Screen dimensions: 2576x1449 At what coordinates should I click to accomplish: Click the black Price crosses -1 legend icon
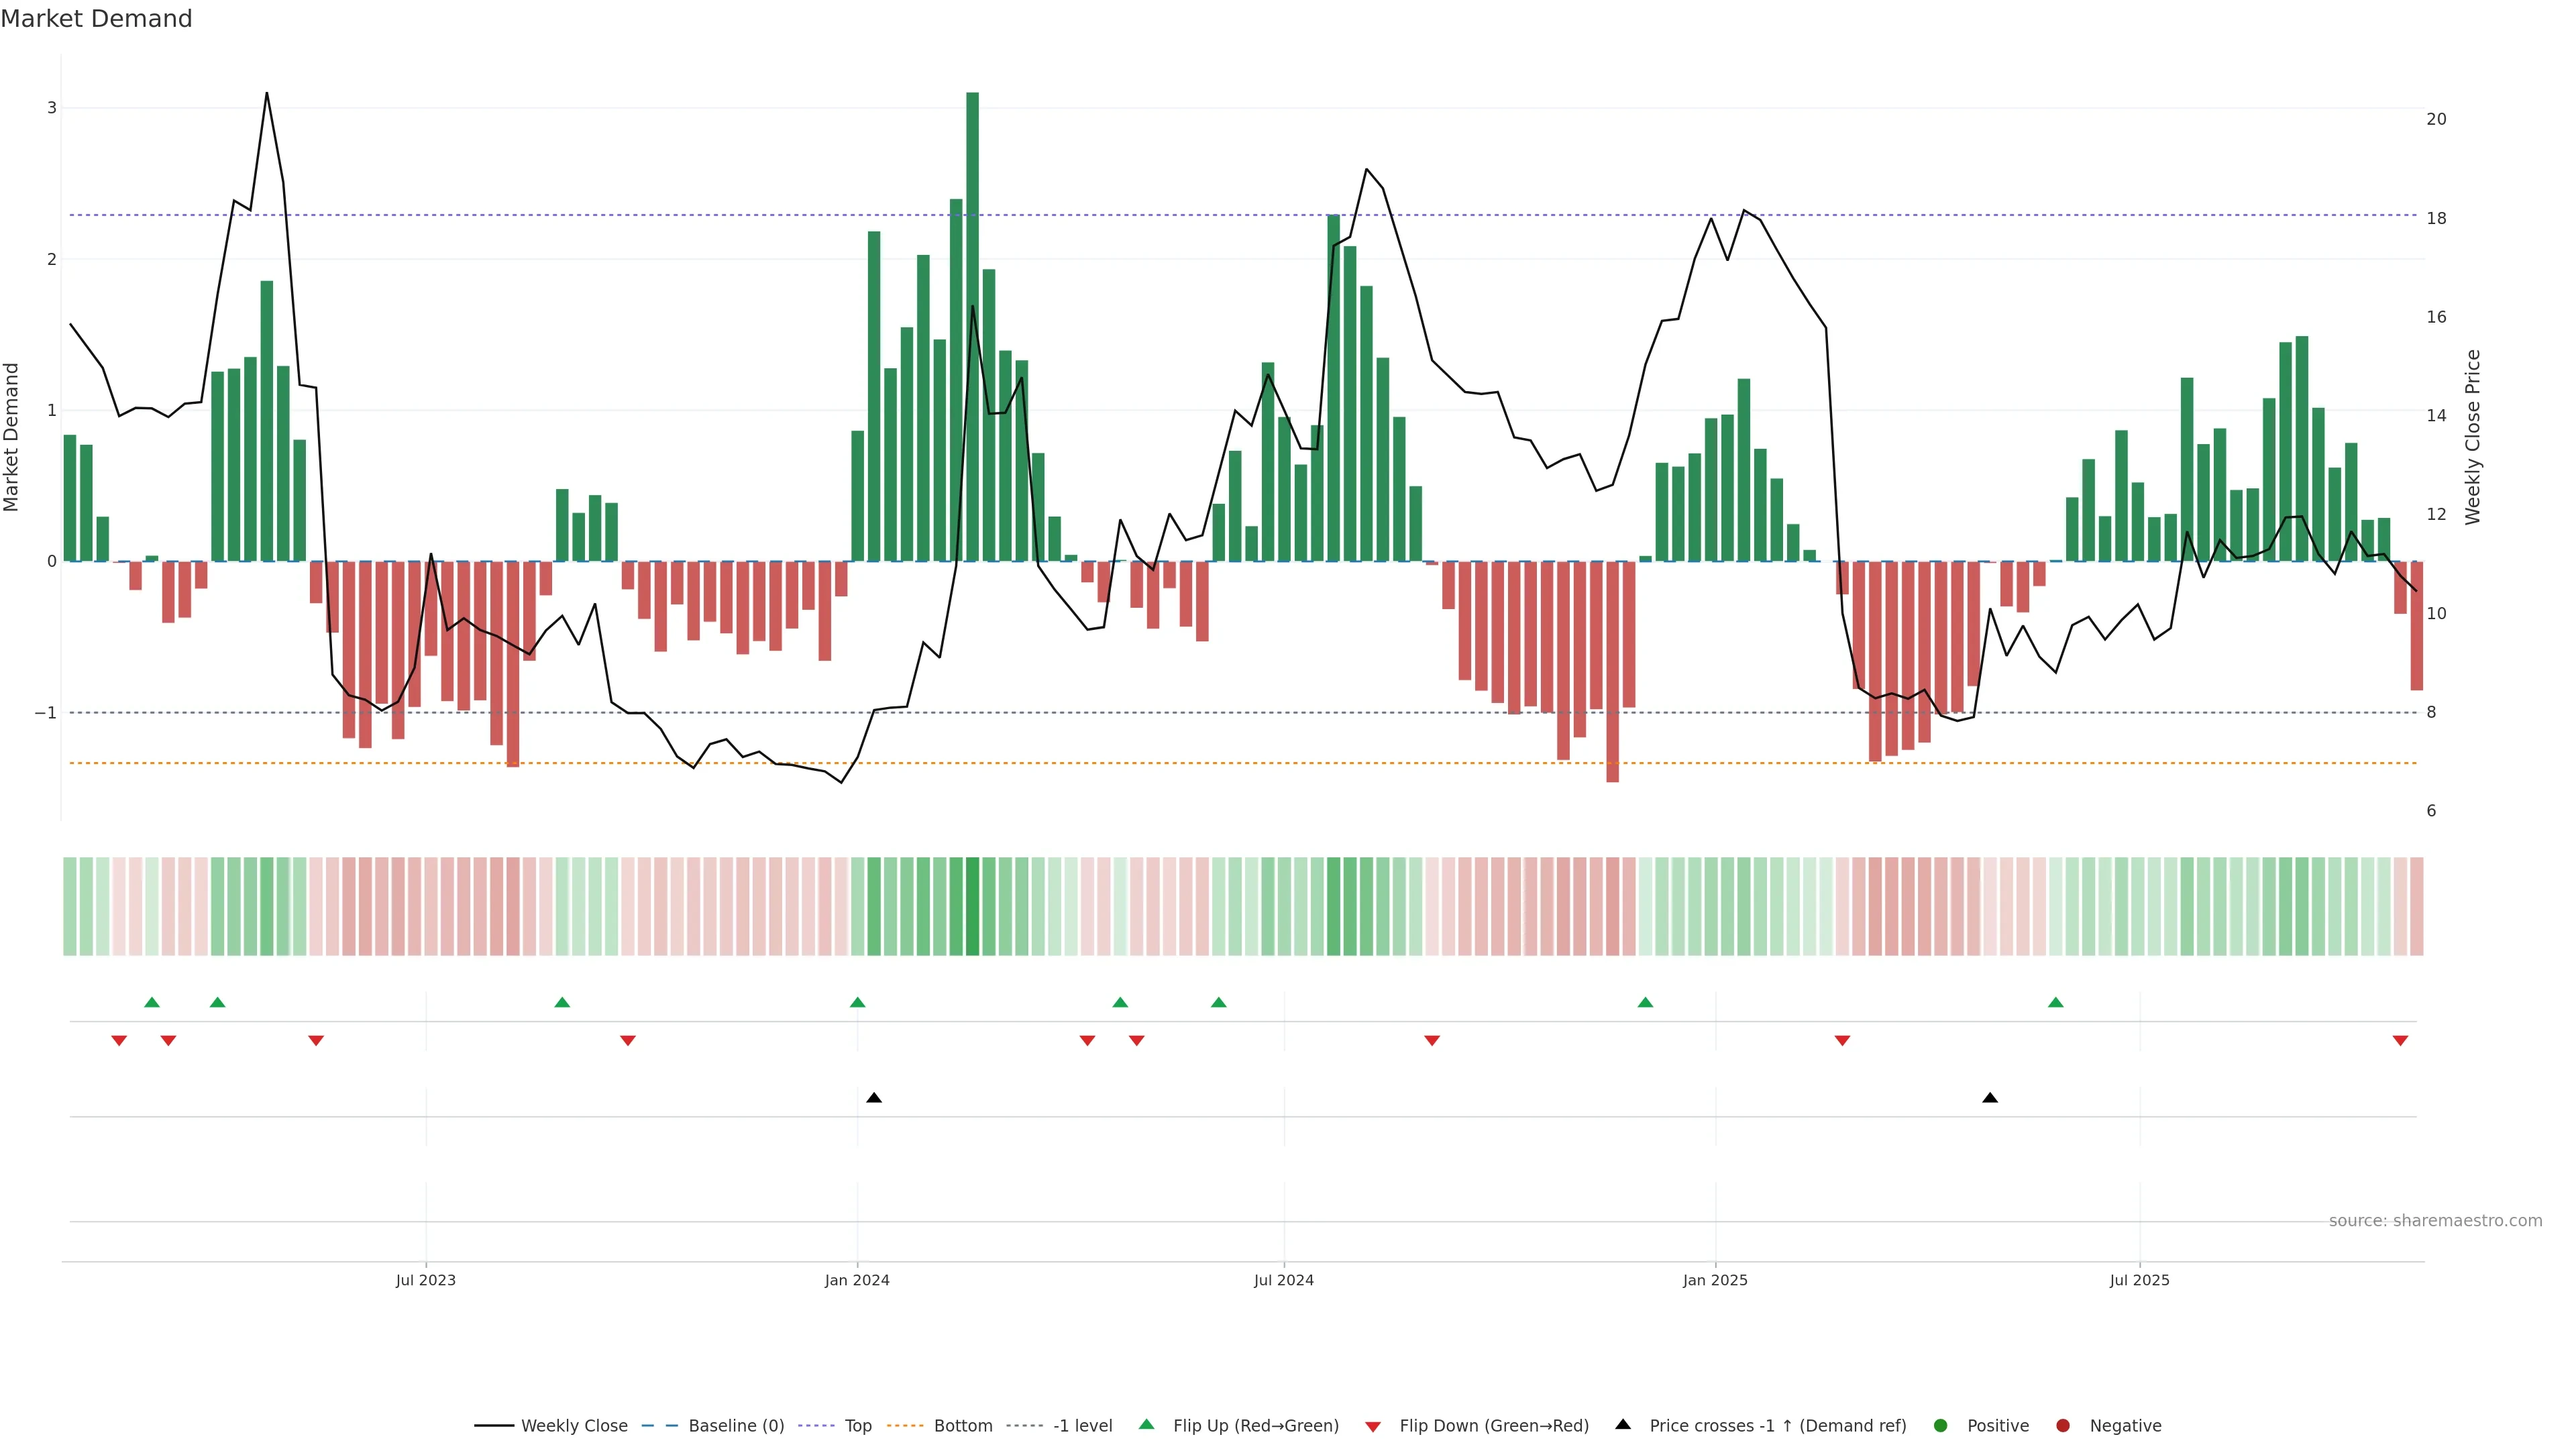coord(1623,1424)
